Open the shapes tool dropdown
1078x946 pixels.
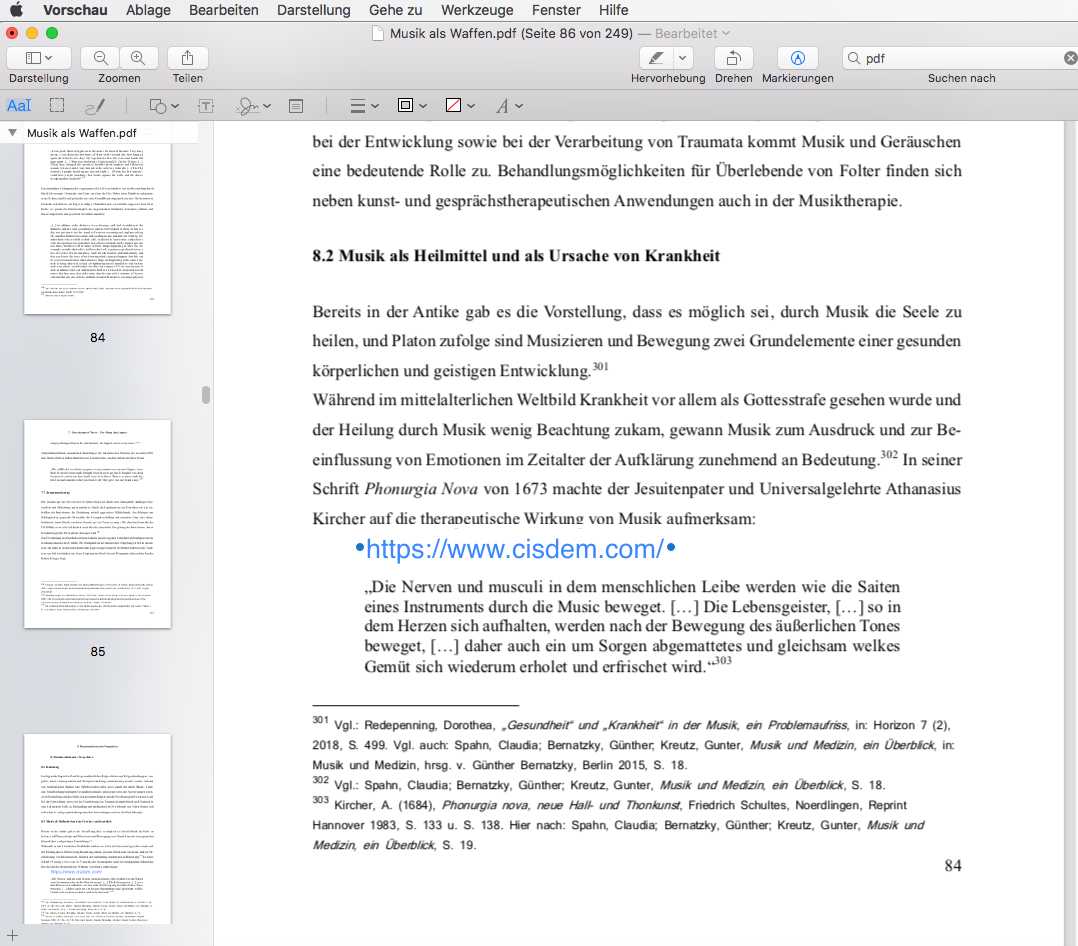tap(164, 106)
